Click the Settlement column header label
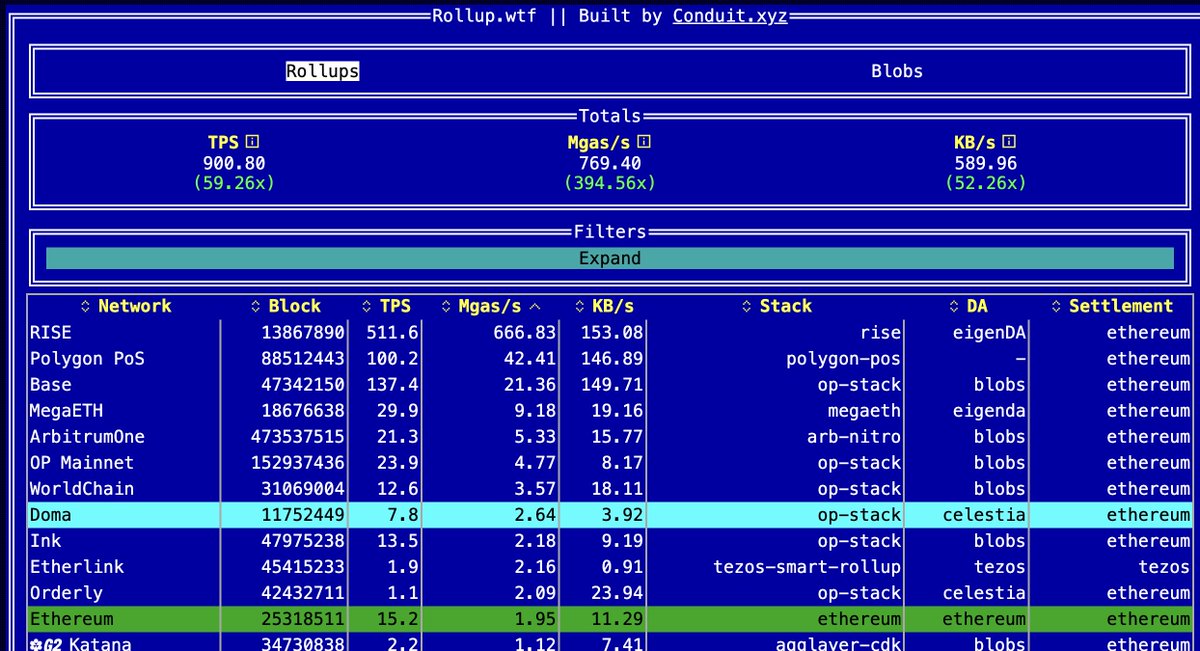1200x651 pixels. (x=1121, y=307)
